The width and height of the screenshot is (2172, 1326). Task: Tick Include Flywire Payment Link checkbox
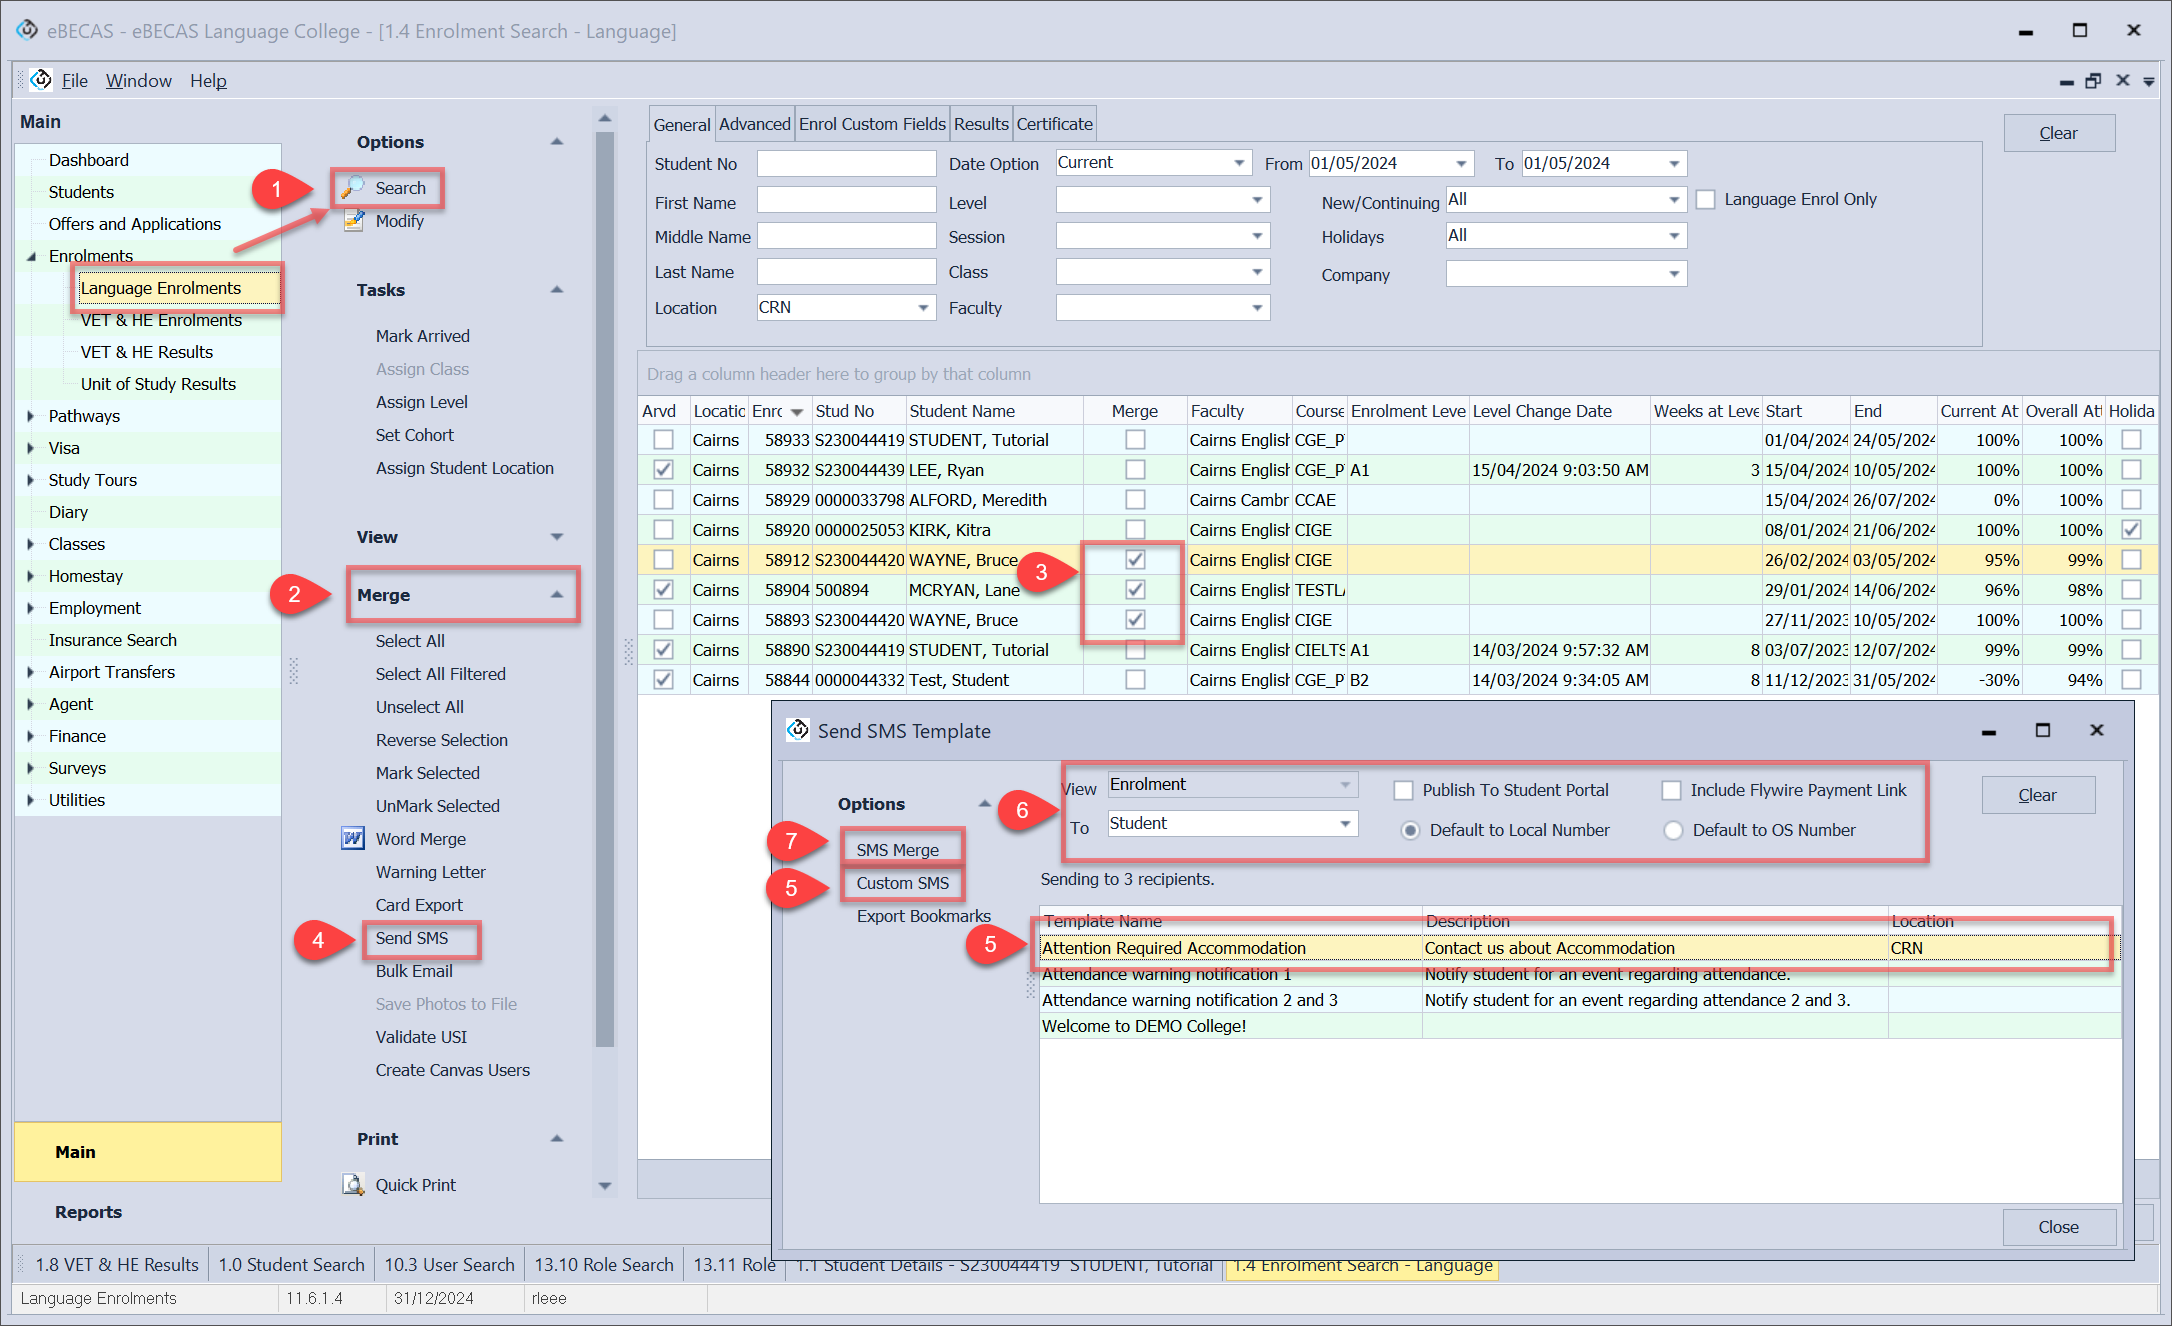[x=1671, y=790]
